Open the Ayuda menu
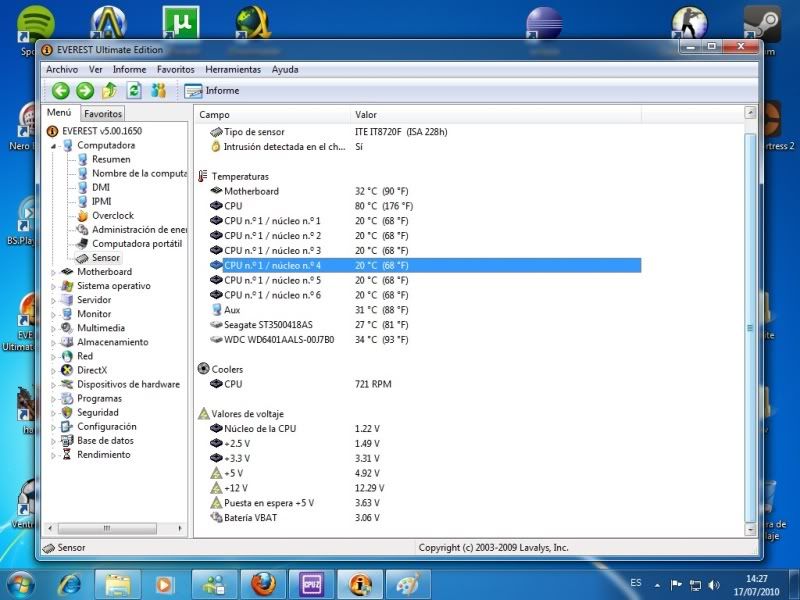800x600 pixels. [285, 69]
